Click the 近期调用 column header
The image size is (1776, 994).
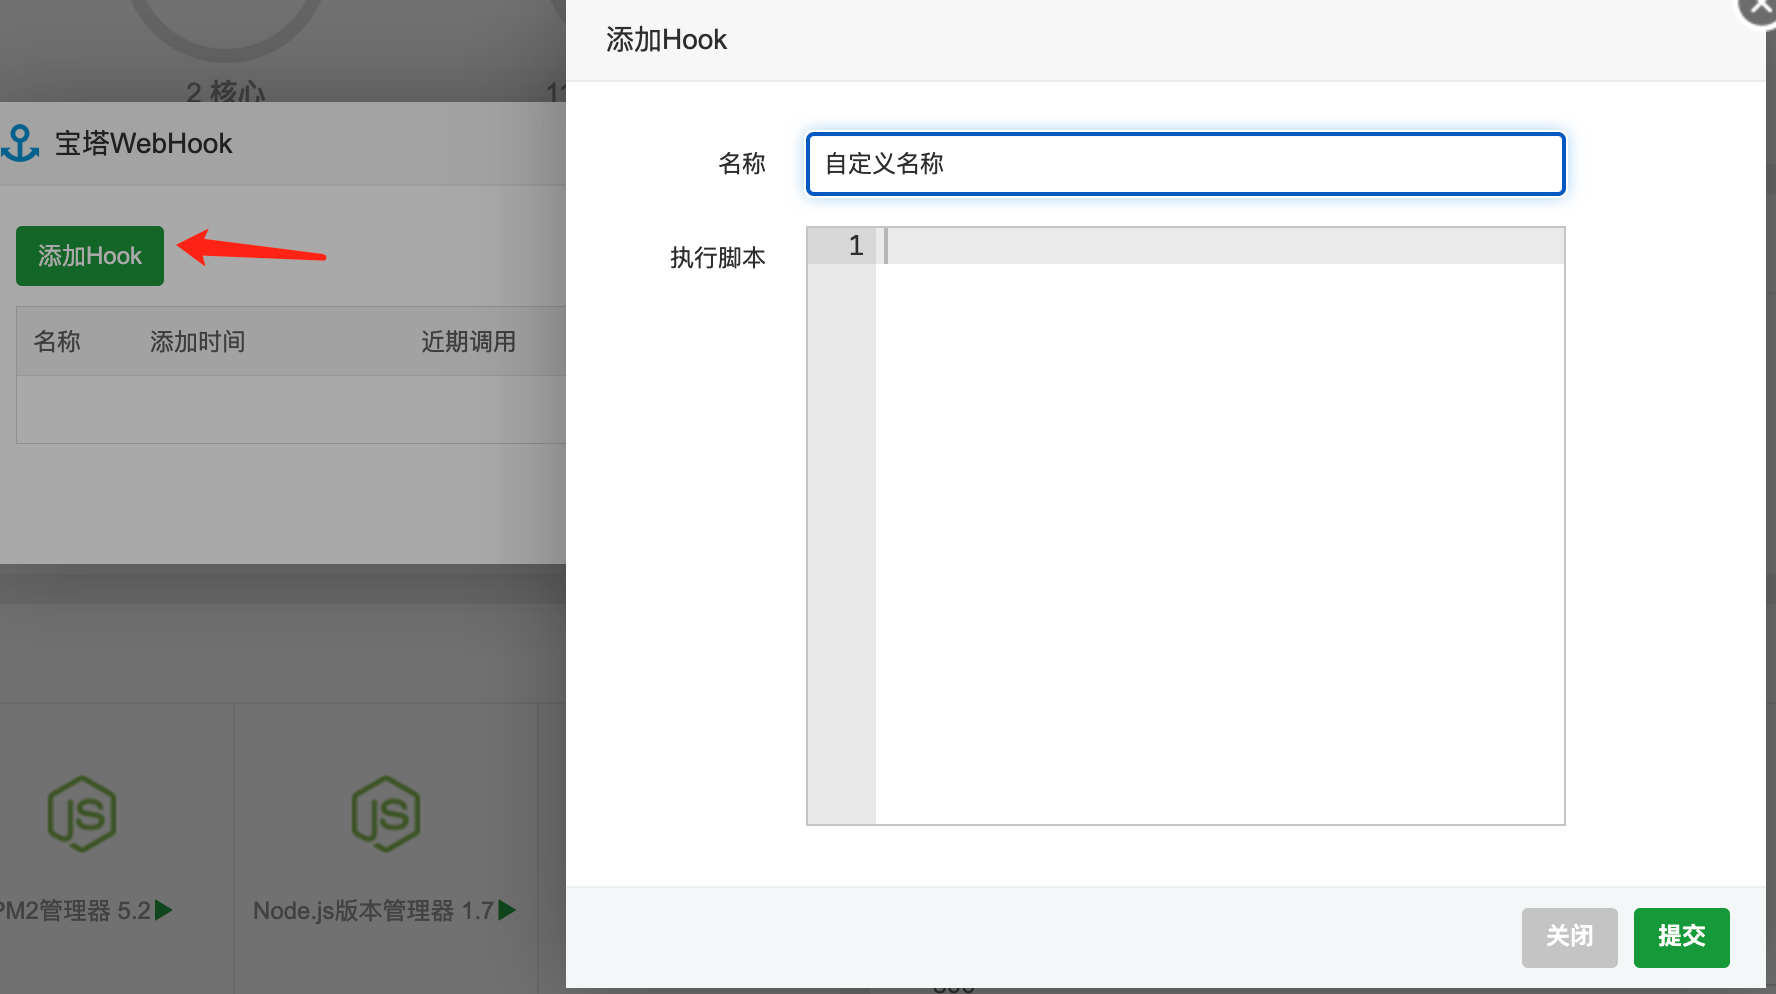click(x=468, y=342)
